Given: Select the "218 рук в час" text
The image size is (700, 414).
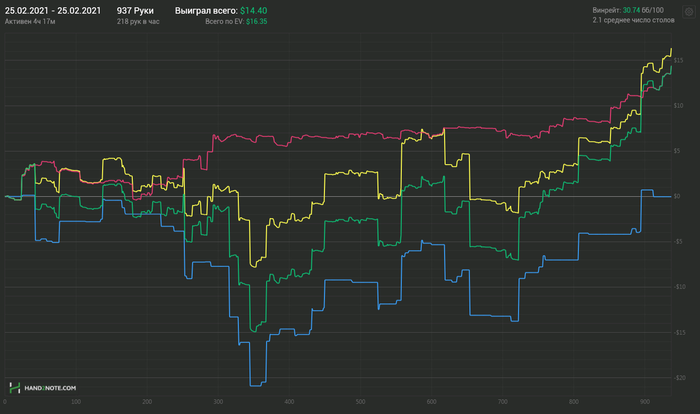Looking at the screenshot, I should [138, 21].
